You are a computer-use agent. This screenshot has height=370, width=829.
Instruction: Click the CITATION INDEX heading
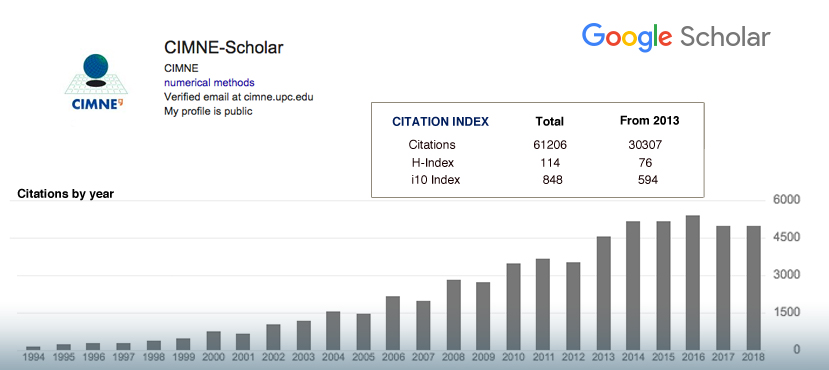coord(440,122)
